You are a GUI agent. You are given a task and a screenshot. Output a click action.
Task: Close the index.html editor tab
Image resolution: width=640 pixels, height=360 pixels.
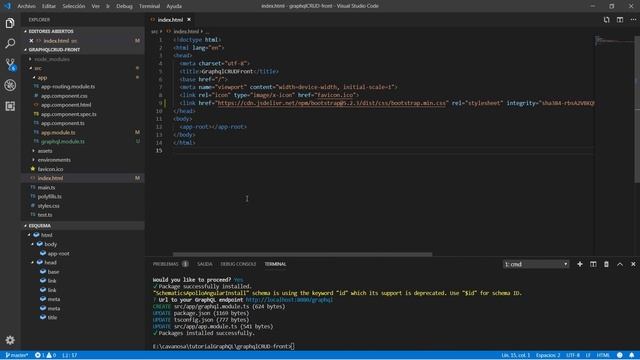point(189,20)
